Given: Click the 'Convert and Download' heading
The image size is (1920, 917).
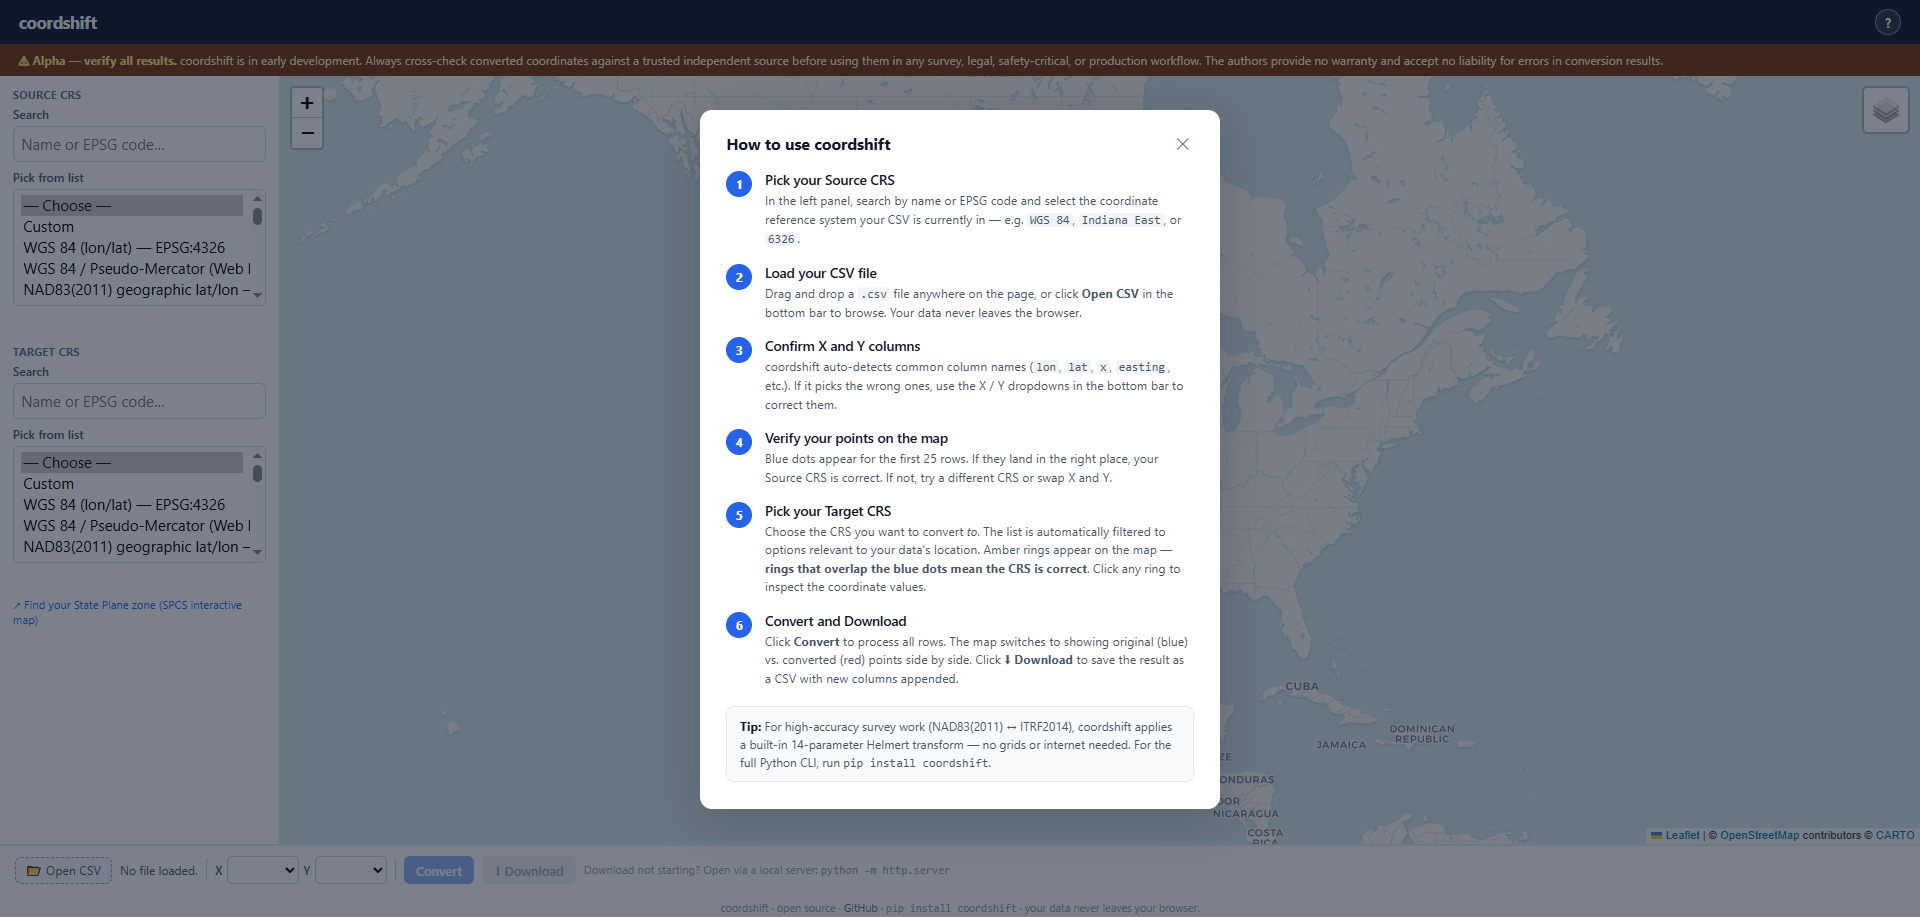Looking at the screenshot, I should point(836,621).
